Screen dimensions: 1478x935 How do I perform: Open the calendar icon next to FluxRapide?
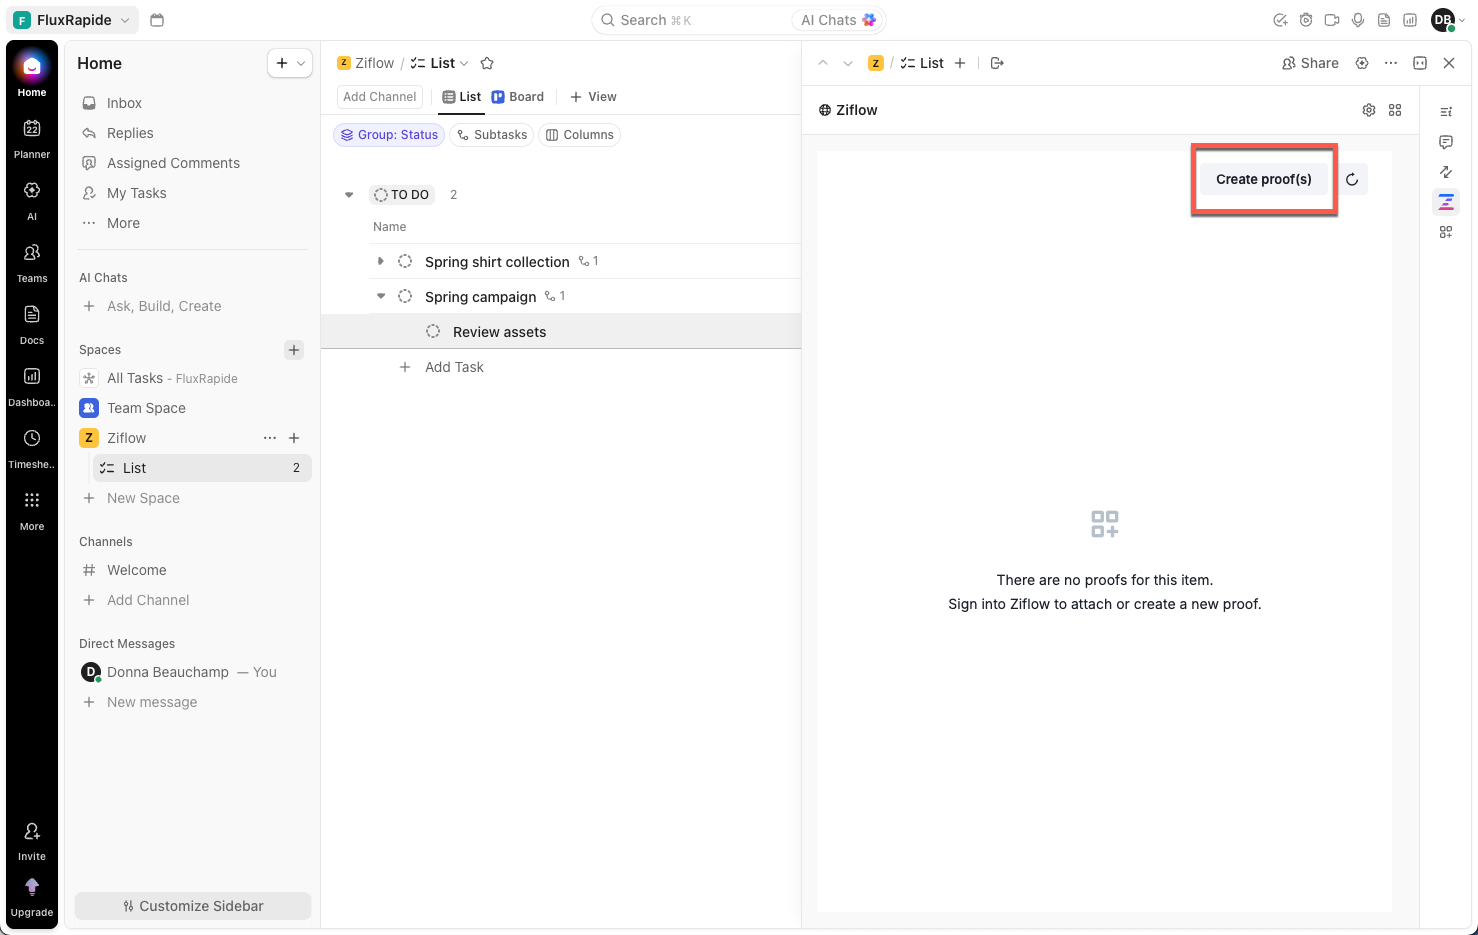point(157,20)
